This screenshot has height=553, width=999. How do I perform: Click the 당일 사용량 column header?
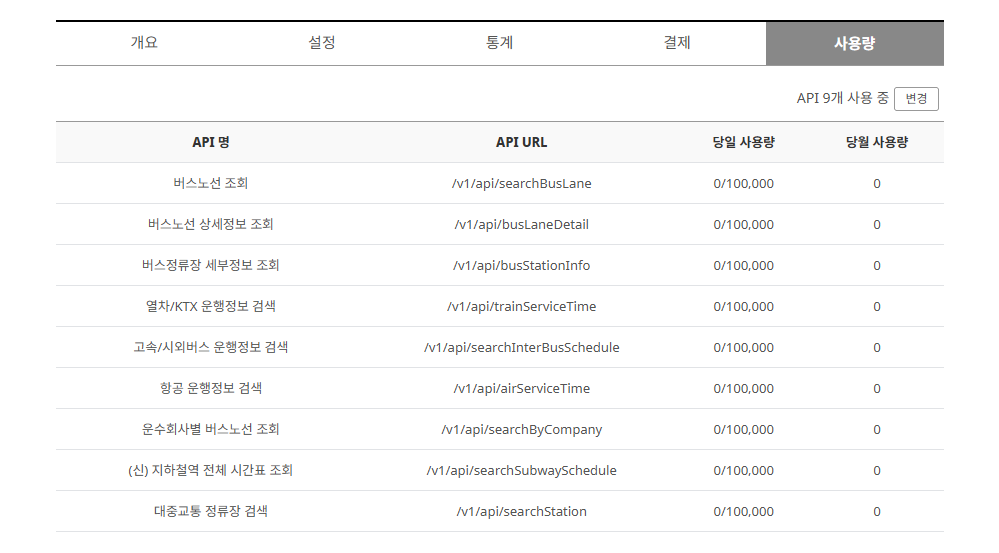coord(744,142)
